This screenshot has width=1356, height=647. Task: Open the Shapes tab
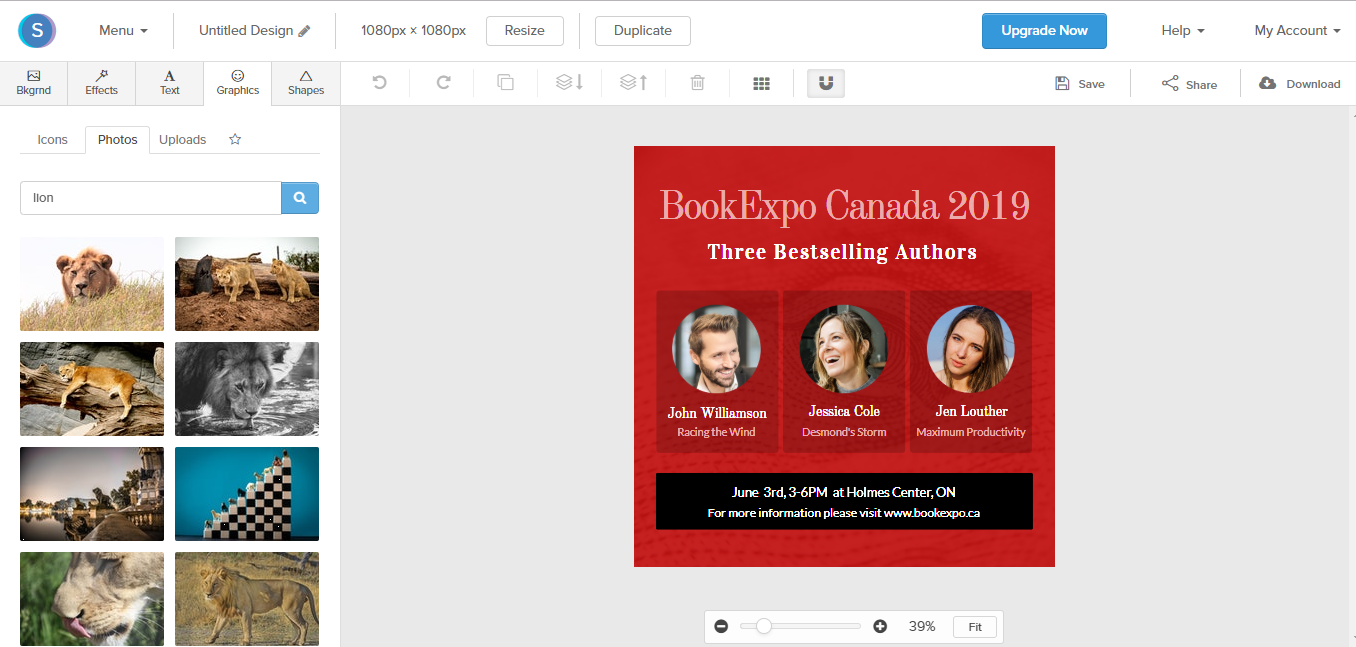(306, 83)
